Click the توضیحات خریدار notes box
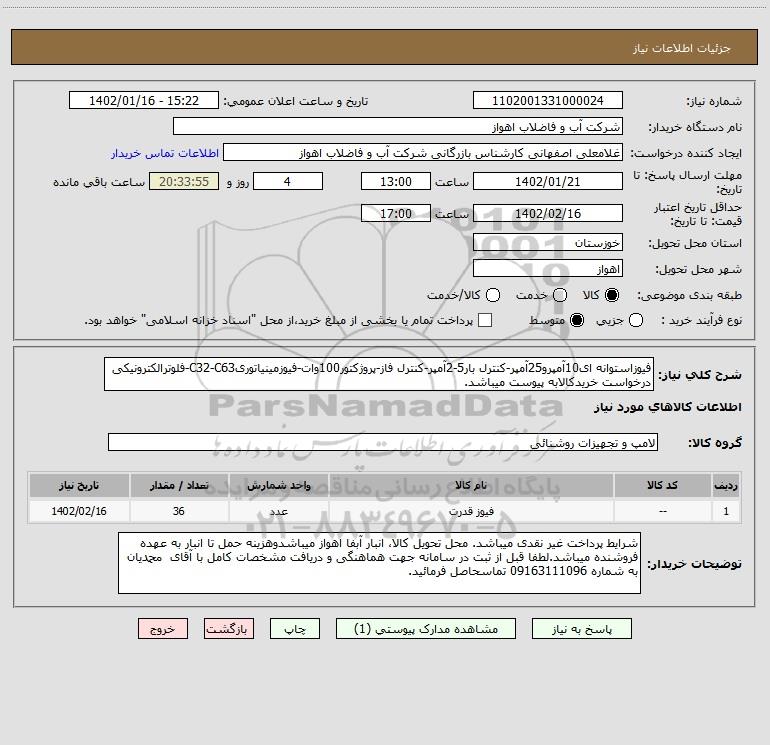The height and width of the screenshot is (745, 770). point(379,563)
